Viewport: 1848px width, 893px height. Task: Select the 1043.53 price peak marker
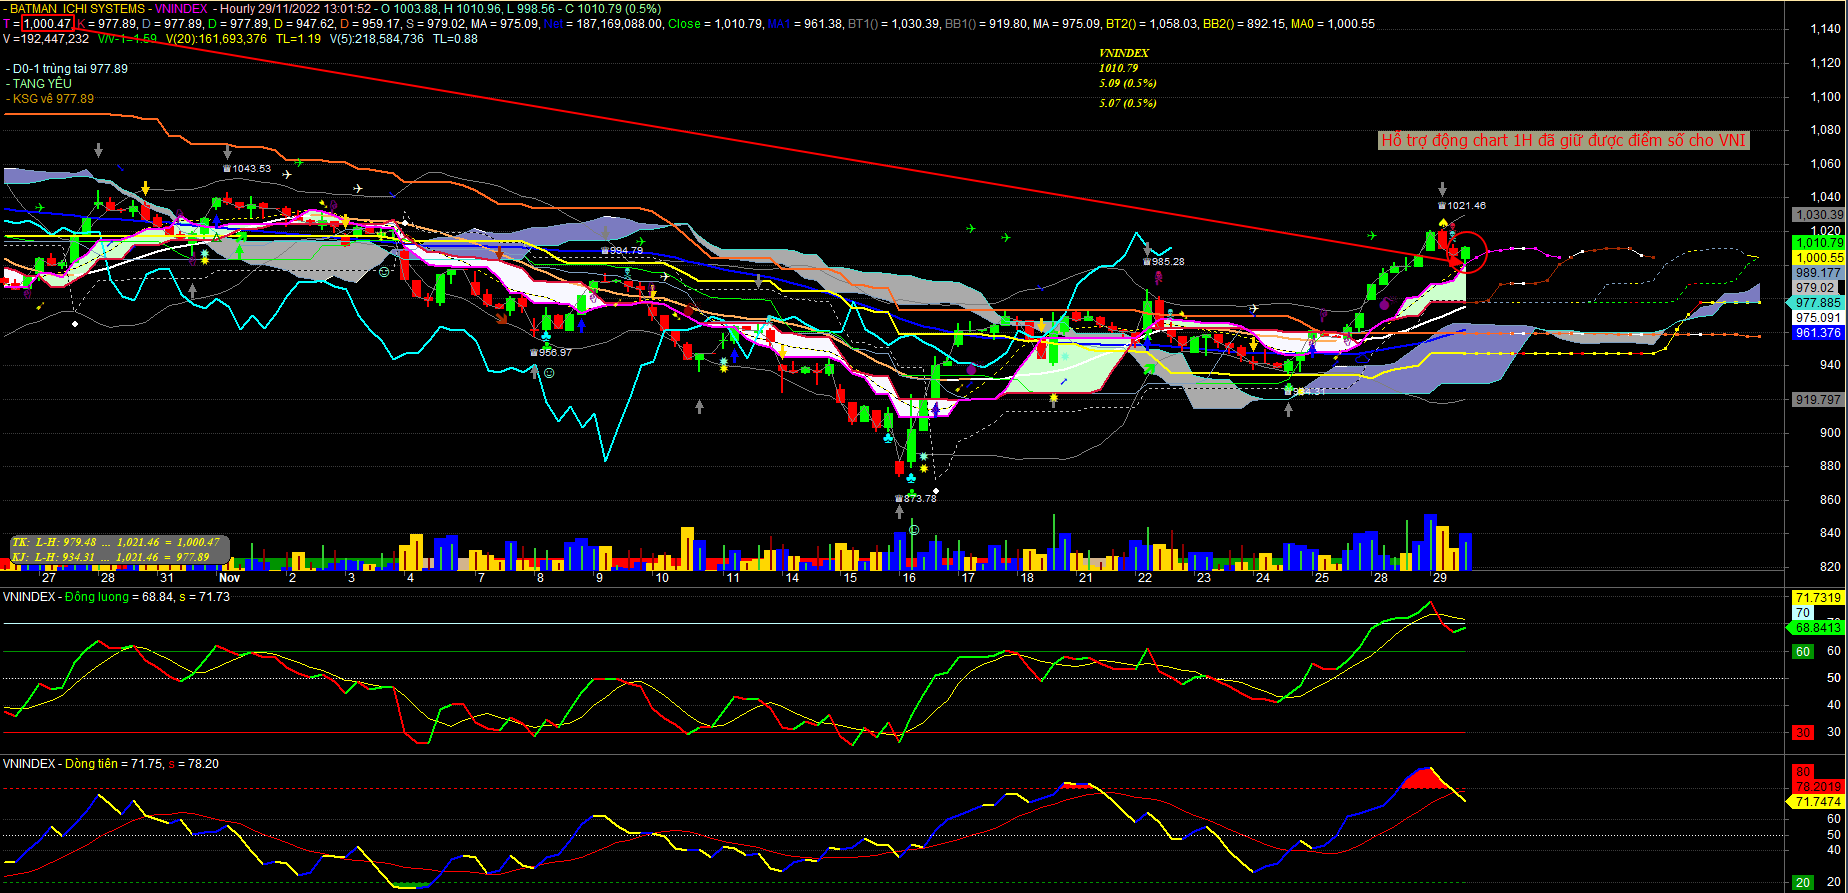pyautogui.click(x=246, y=168)
